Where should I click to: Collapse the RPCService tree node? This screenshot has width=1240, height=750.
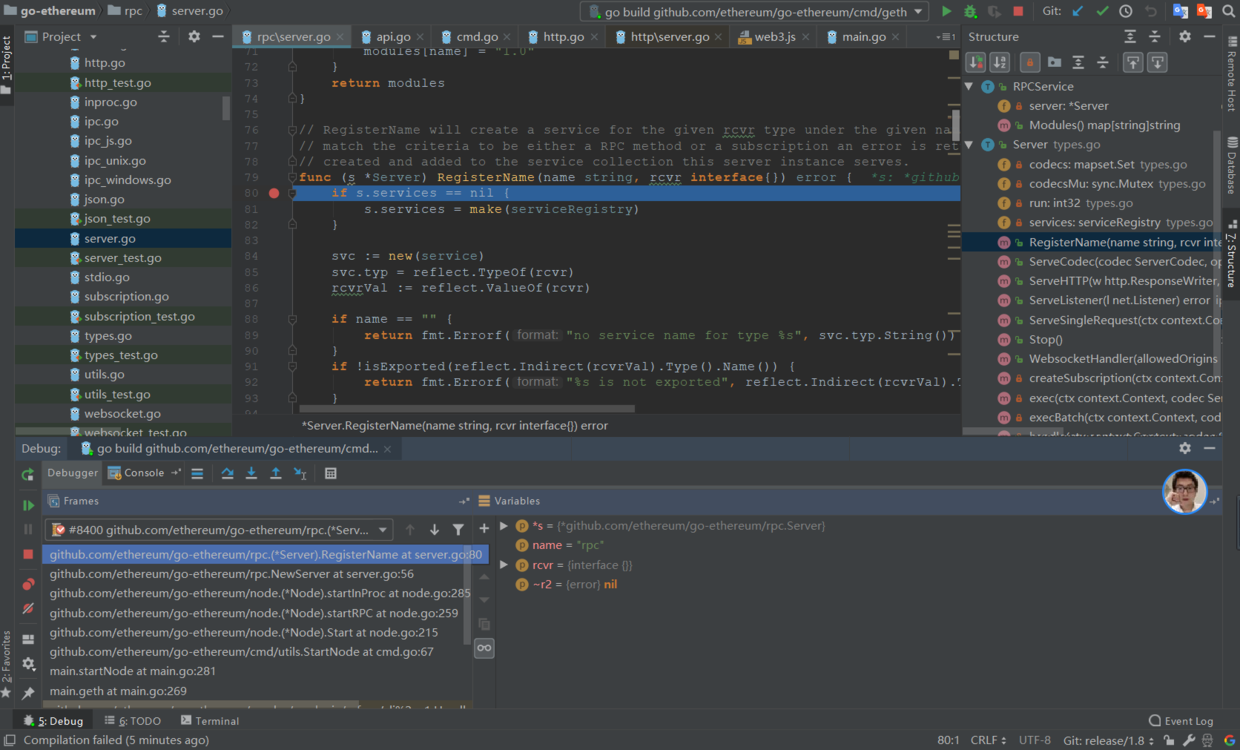(x=969, y=87)
